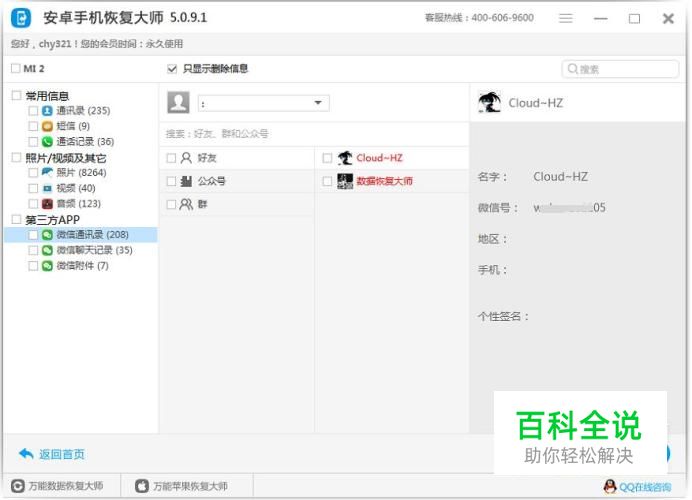Close the window with the X button

[x=668, y=19]
